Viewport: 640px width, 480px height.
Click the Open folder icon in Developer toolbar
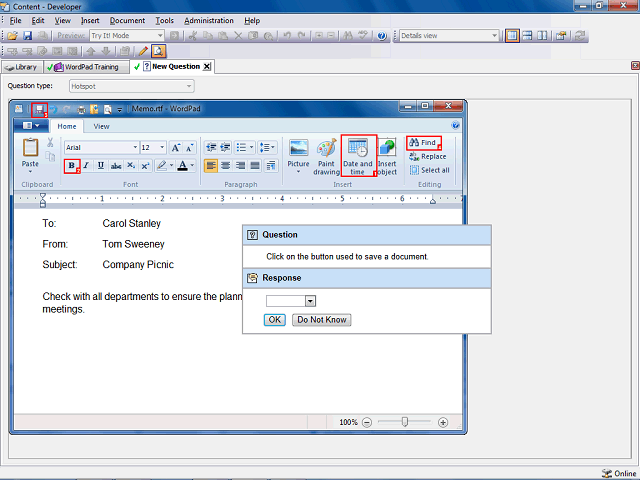tap(13, 36)
